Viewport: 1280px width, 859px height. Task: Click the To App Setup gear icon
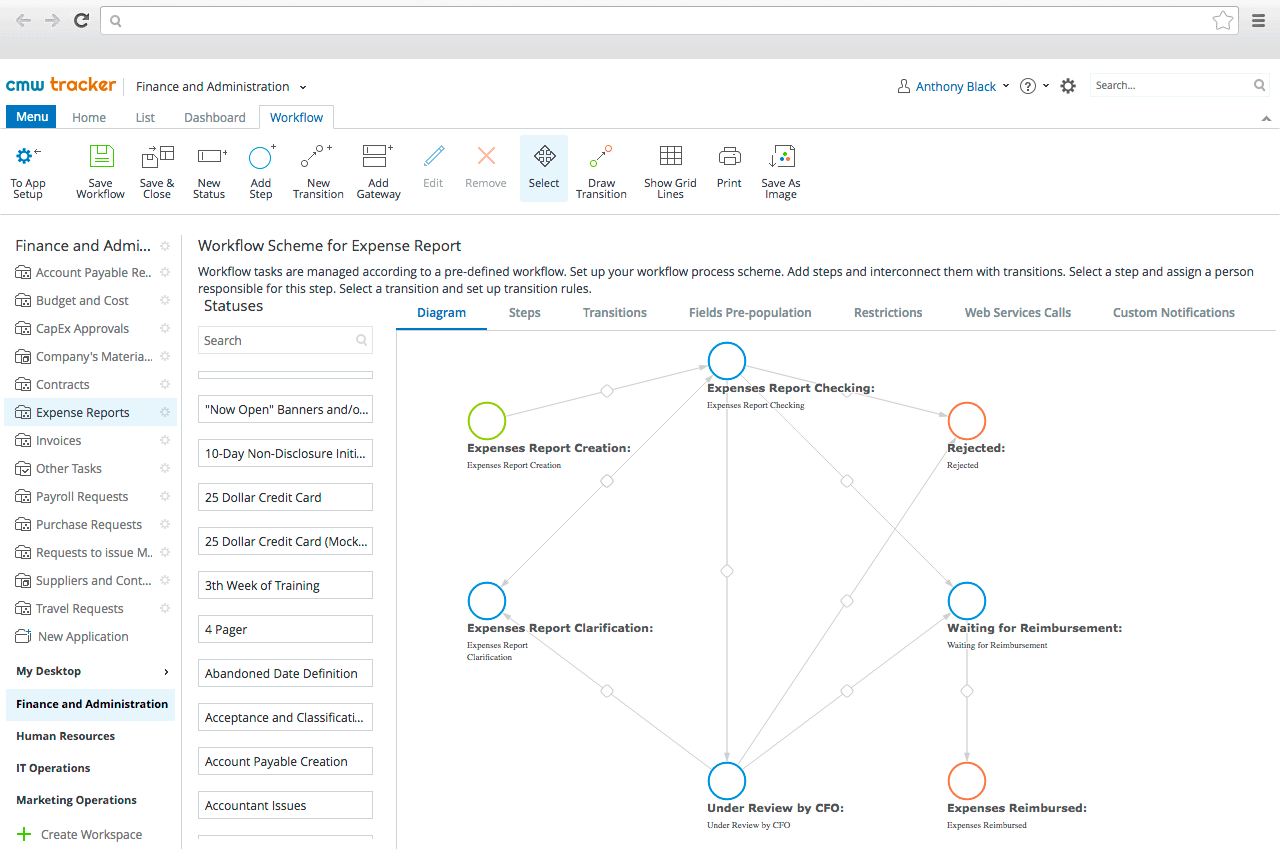(28, 156)
